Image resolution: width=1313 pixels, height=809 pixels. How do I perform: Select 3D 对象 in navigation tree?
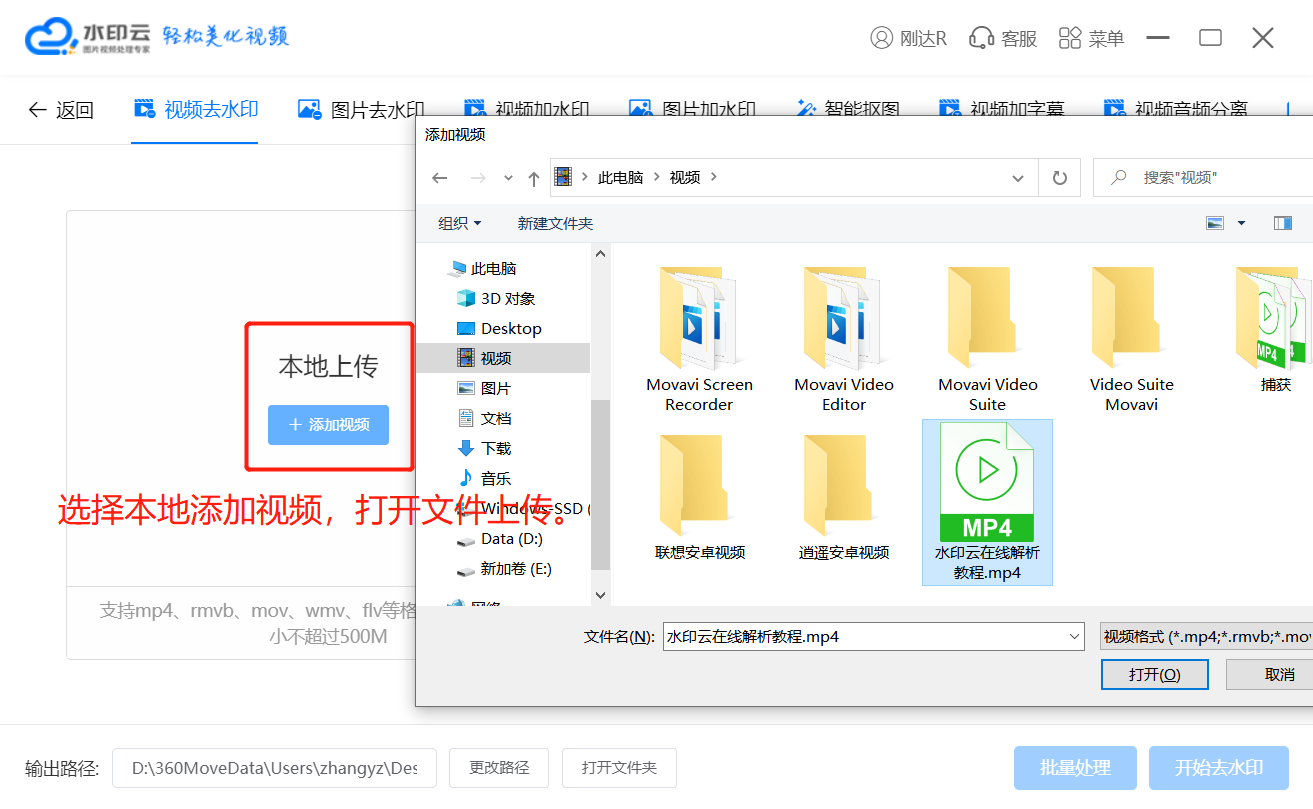click(508, 298)
